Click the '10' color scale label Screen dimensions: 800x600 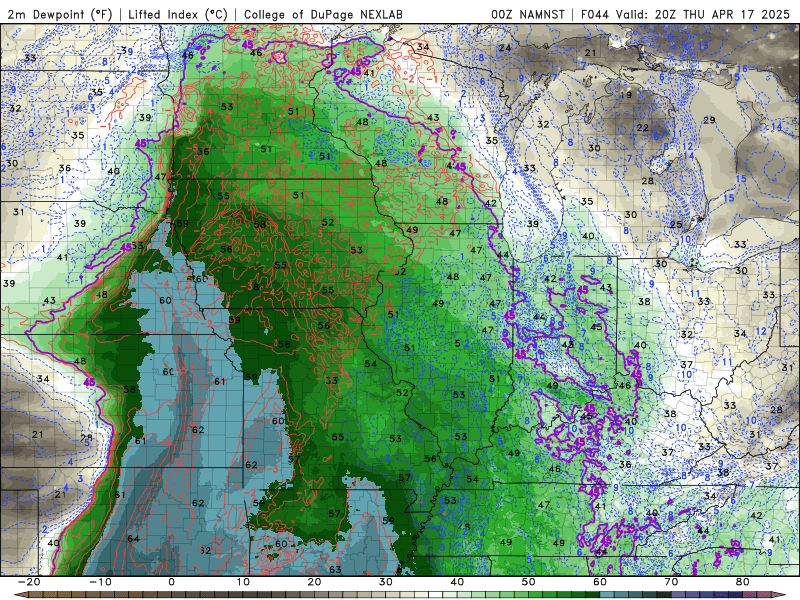pyautogui.click(x=243, y=582)
